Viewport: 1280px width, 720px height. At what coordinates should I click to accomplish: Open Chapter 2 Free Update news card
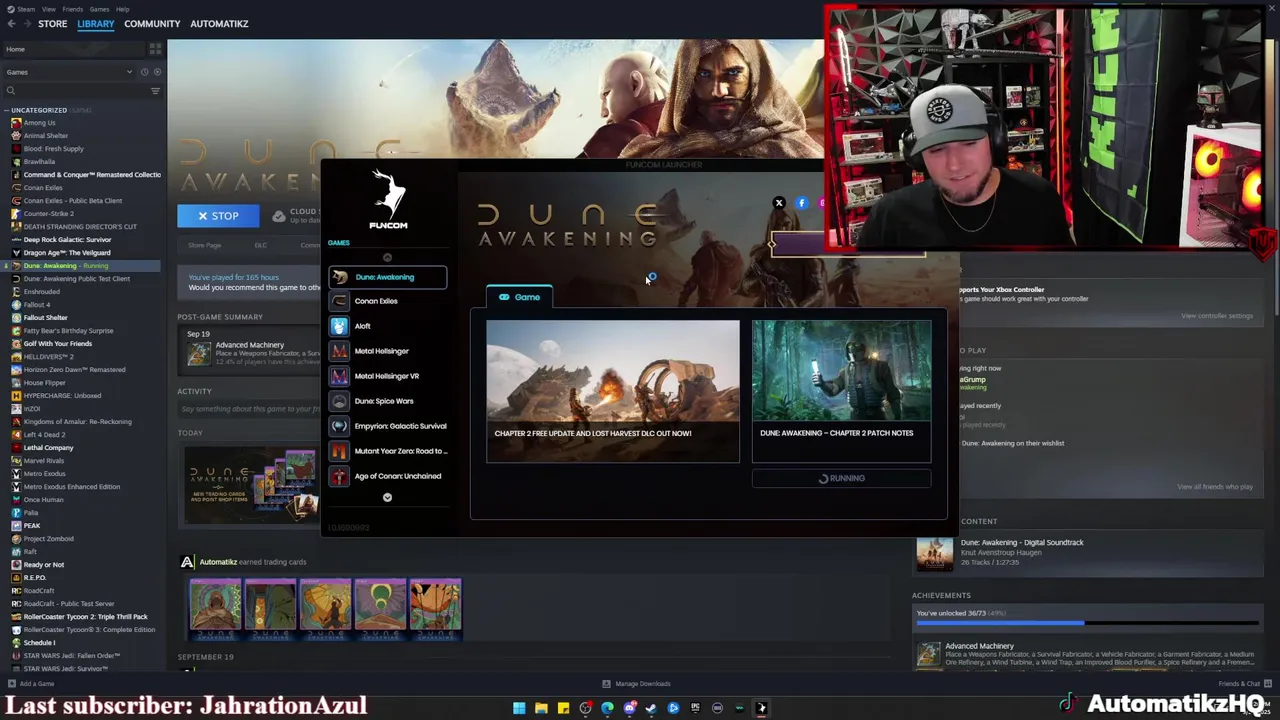click(613, 391)
